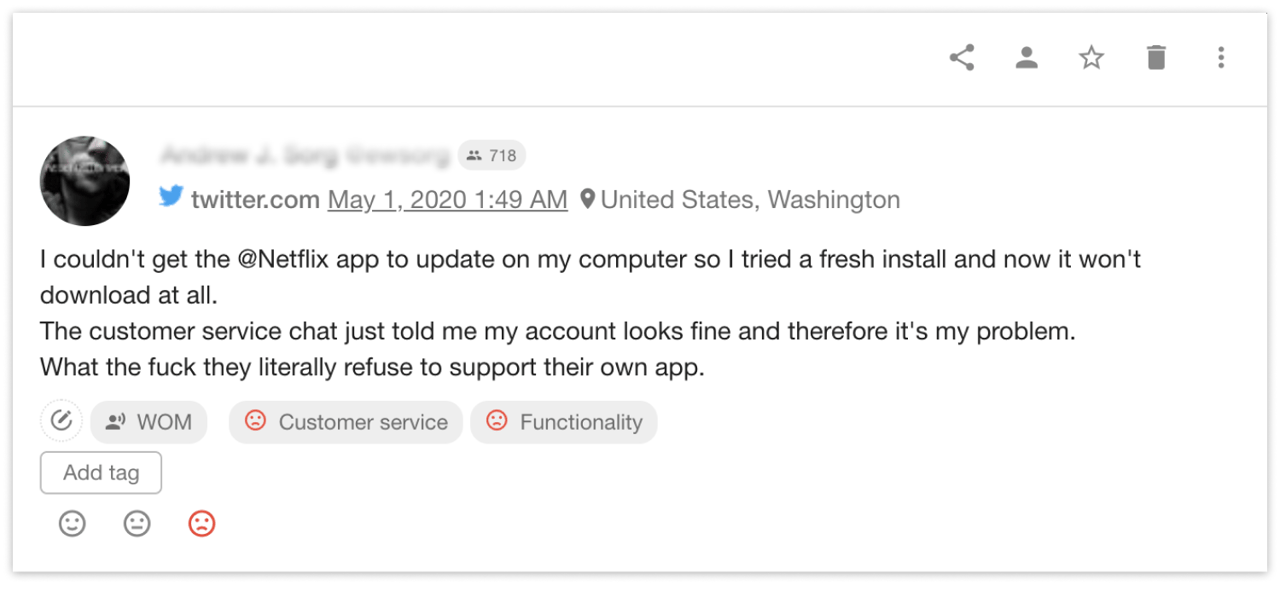Click the Customer service aspect tag
Viewport: 1280px width, 591px height.
346,422
